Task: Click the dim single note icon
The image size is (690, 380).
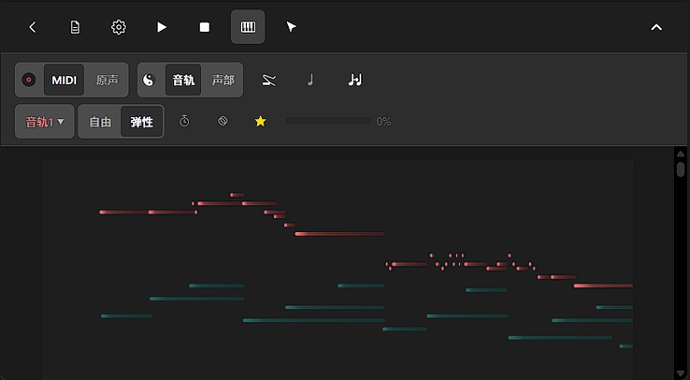Action: (310, 80)
